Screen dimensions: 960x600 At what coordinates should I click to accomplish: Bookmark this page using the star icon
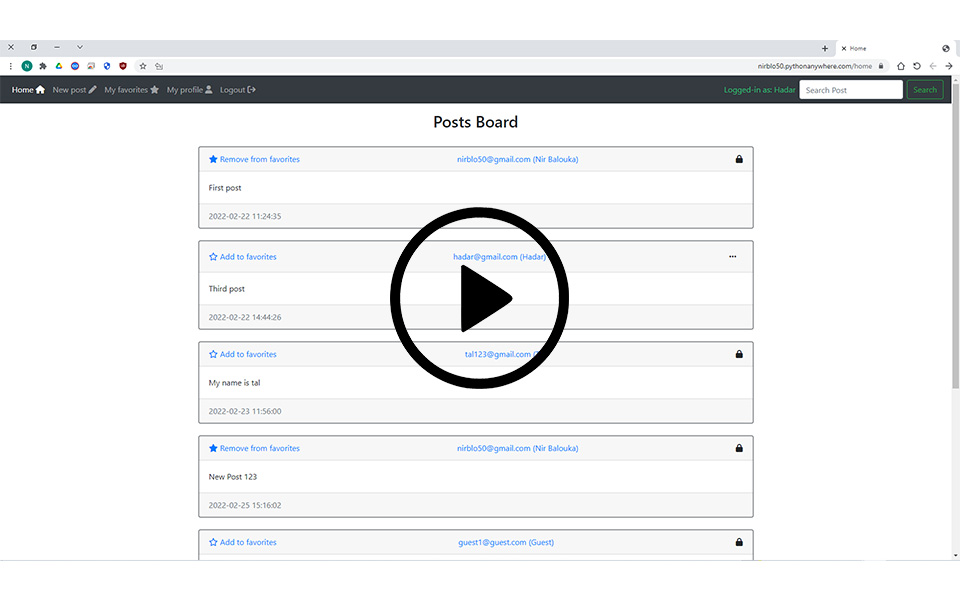tap(143, 66)
